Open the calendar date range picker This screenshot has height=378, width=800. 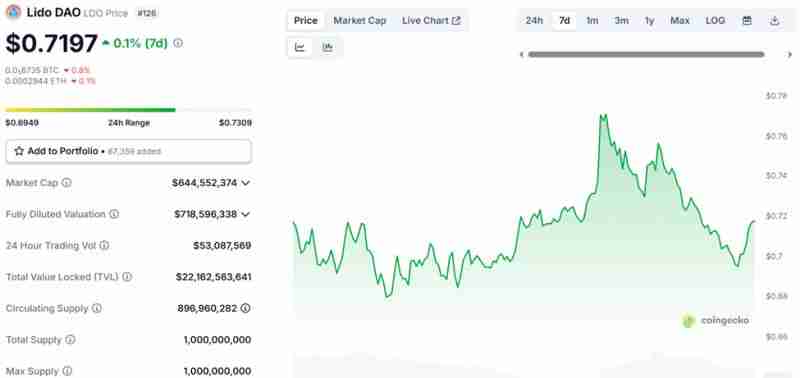(747, 20)
